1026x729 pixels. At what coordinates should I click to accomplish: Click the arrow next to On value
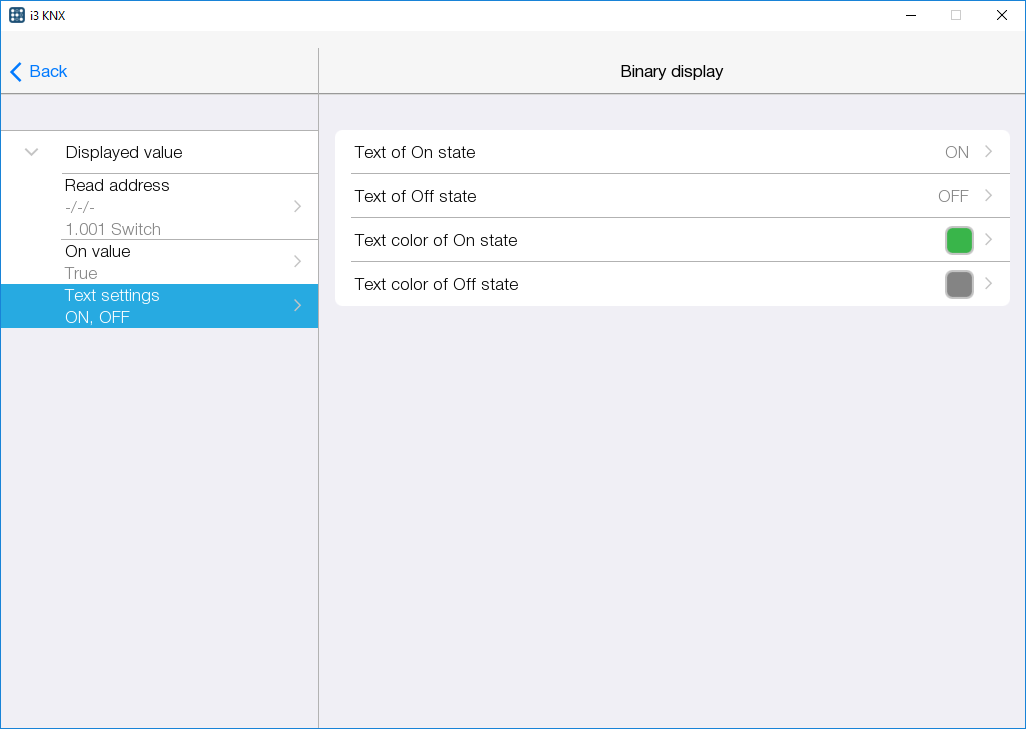pos(297,261)
